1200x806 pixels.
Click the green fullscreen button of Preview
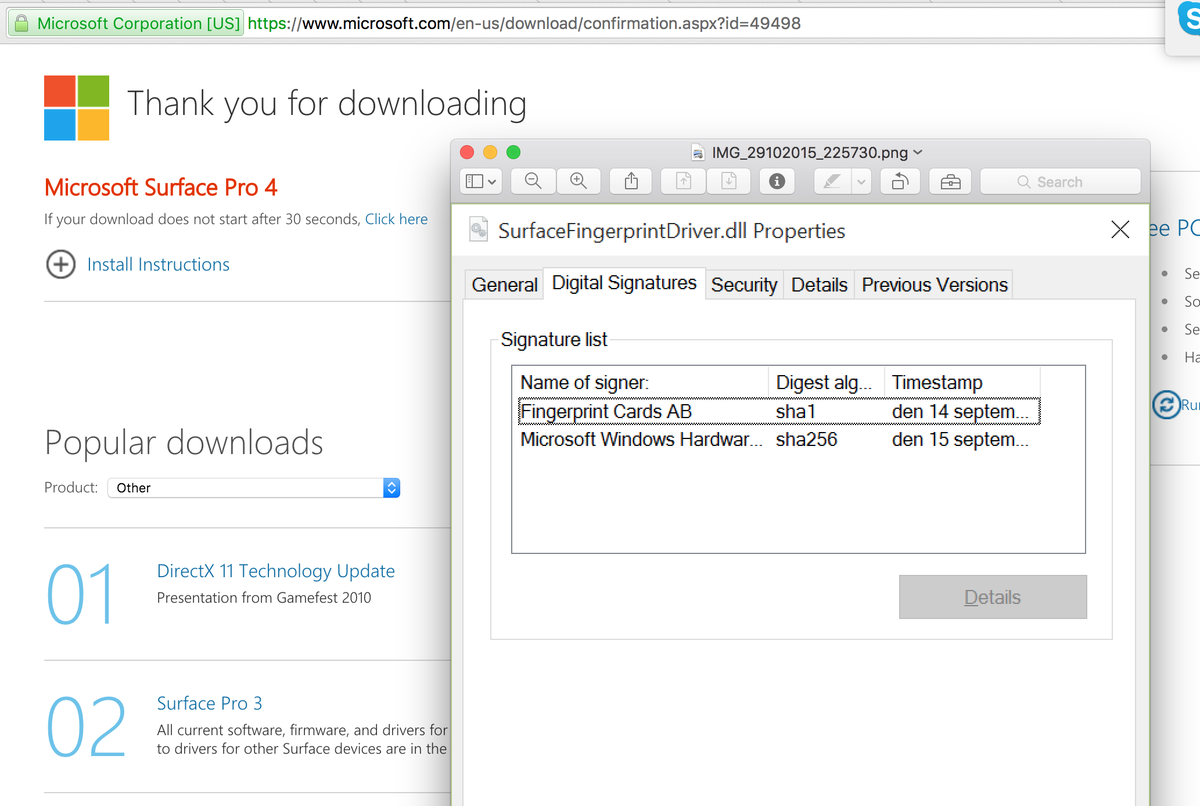514,152
